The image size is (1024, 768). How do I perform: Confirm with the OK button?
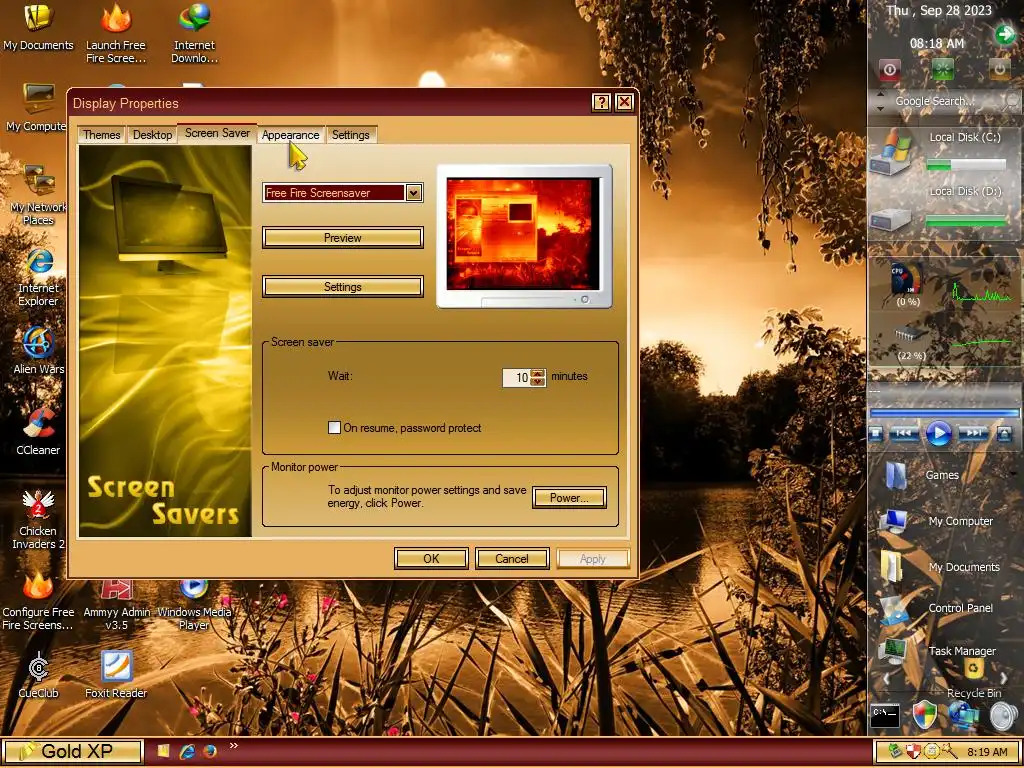431,558
